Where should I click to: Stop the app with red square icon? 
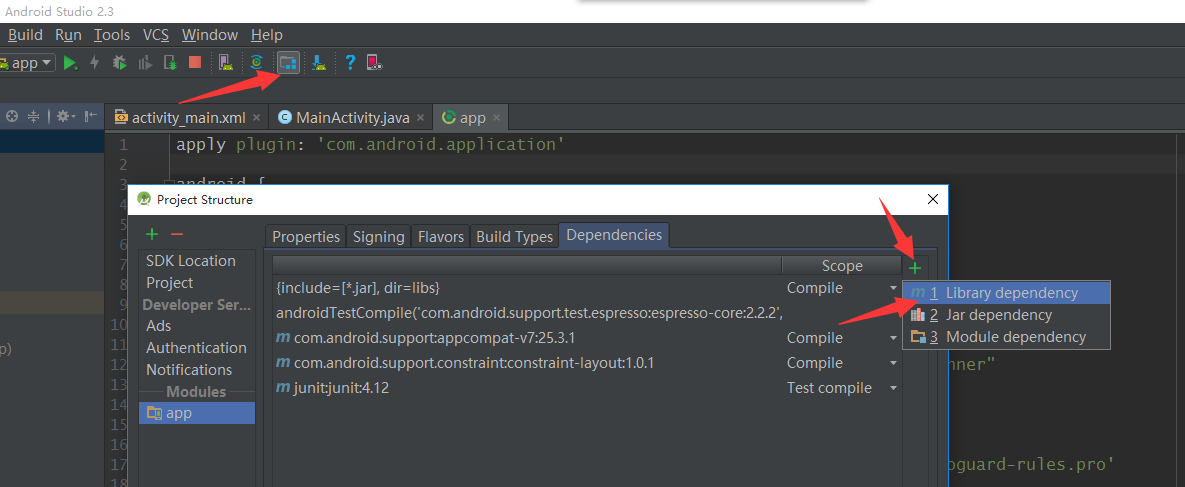pyautogui.click(x=195, y=62)
